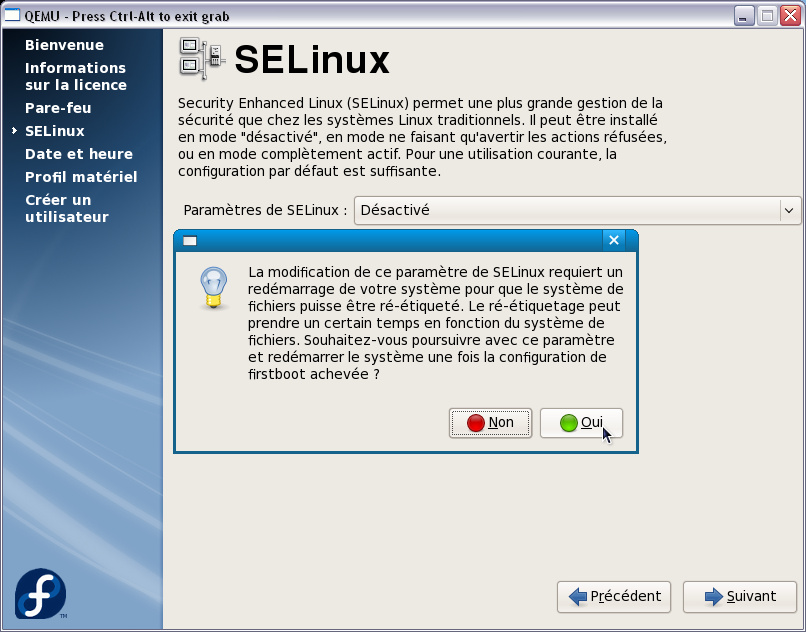Click the Security Enhanced Linux description paragraph

[x=422, y=137]
